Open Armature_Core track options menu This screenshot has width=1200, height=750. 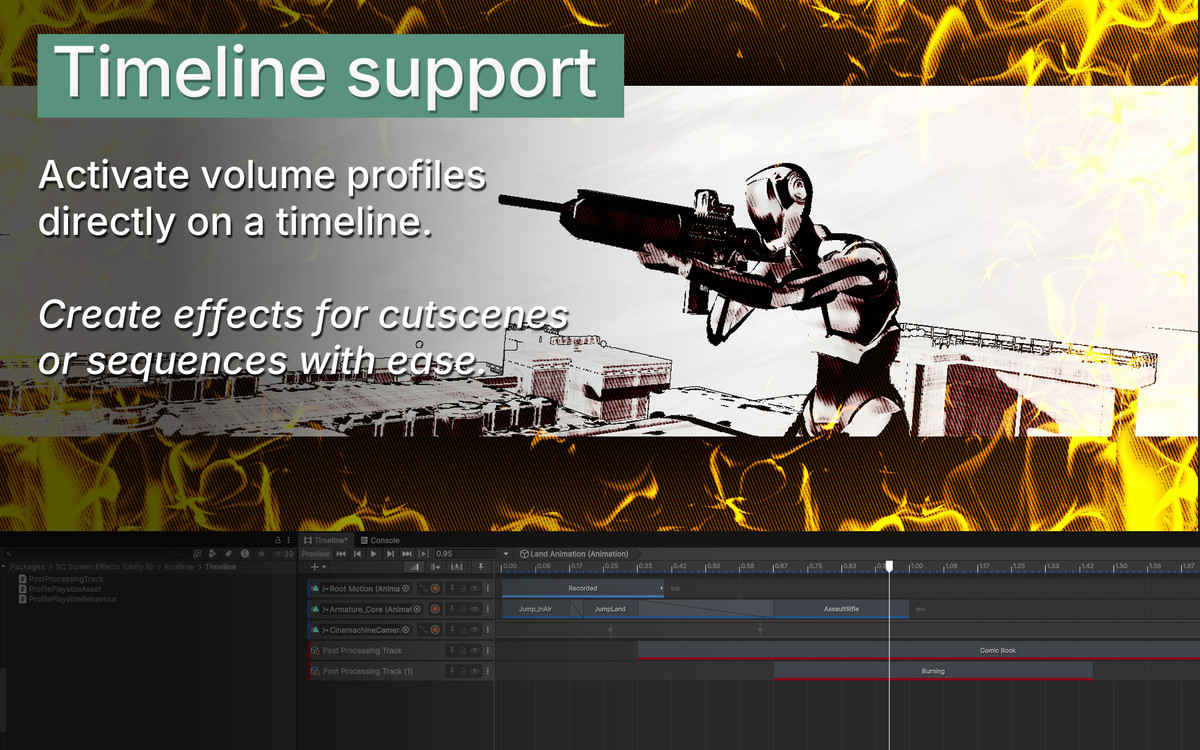[487, 609]
